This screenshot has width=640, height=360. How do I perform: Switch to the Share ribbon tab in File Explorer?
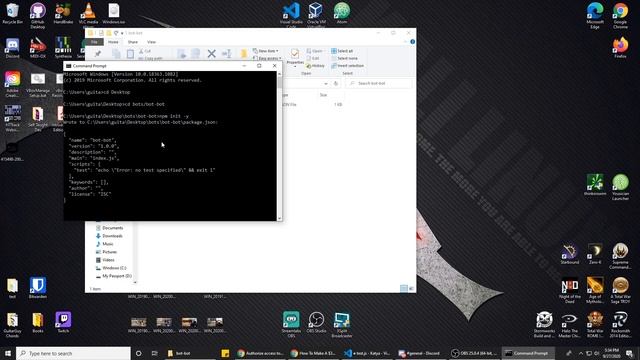[x=133, y=42]
